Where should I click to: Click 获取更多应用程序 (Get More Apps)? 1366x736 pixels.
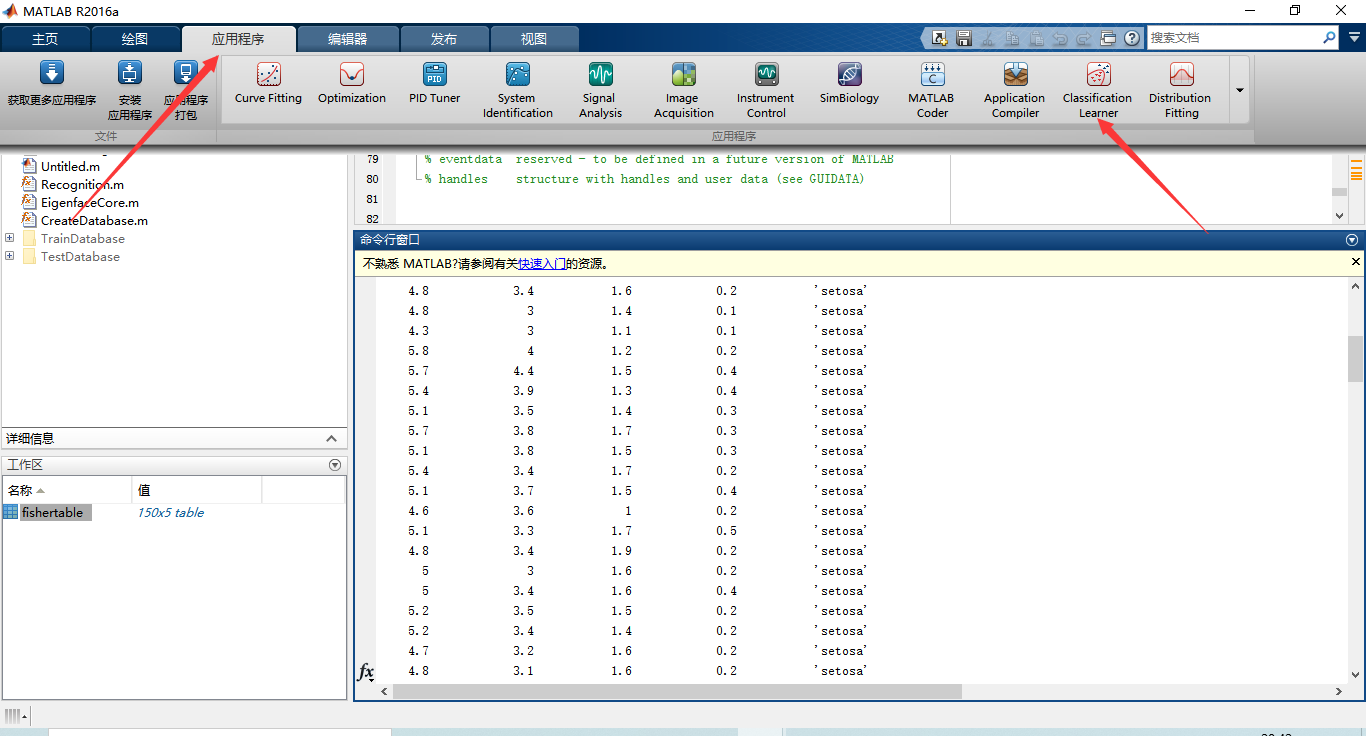[52, 84]
